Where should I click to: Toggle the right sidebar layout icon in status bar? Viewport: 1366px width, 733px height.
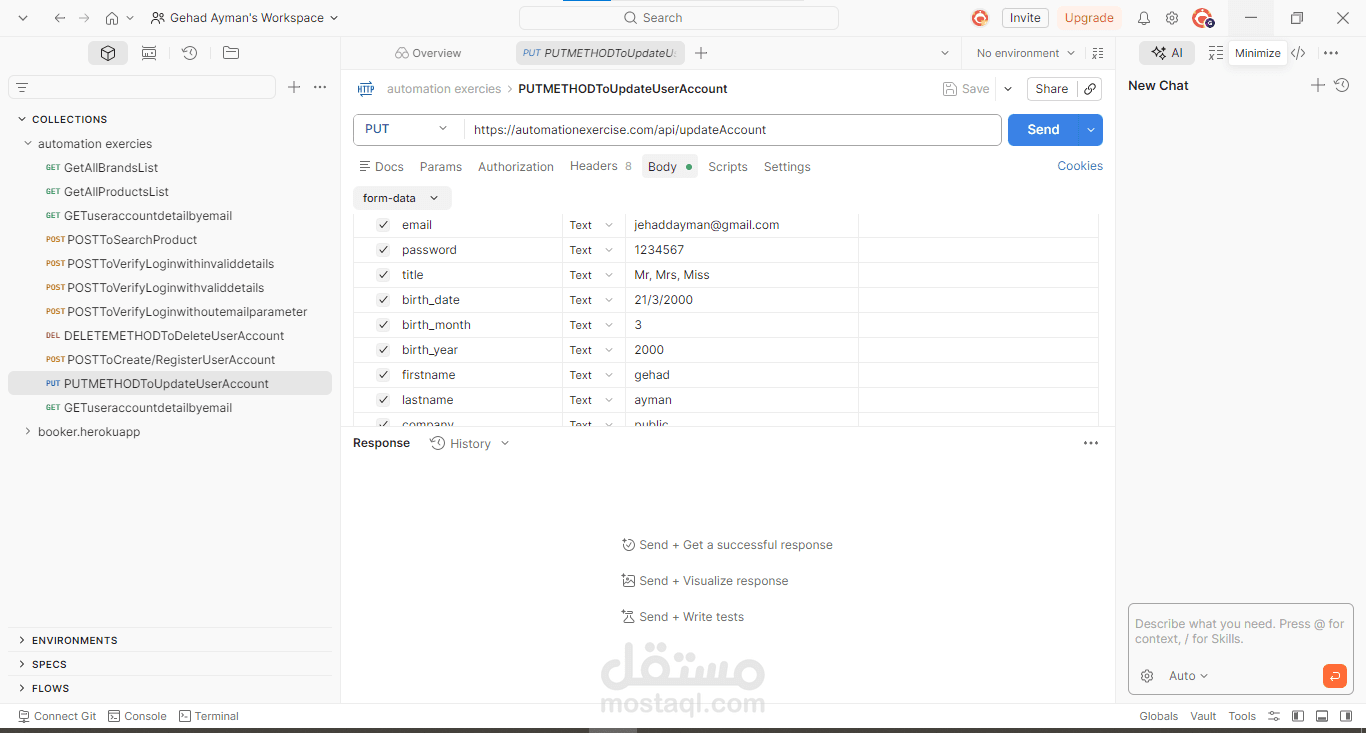coord(1345,716)
